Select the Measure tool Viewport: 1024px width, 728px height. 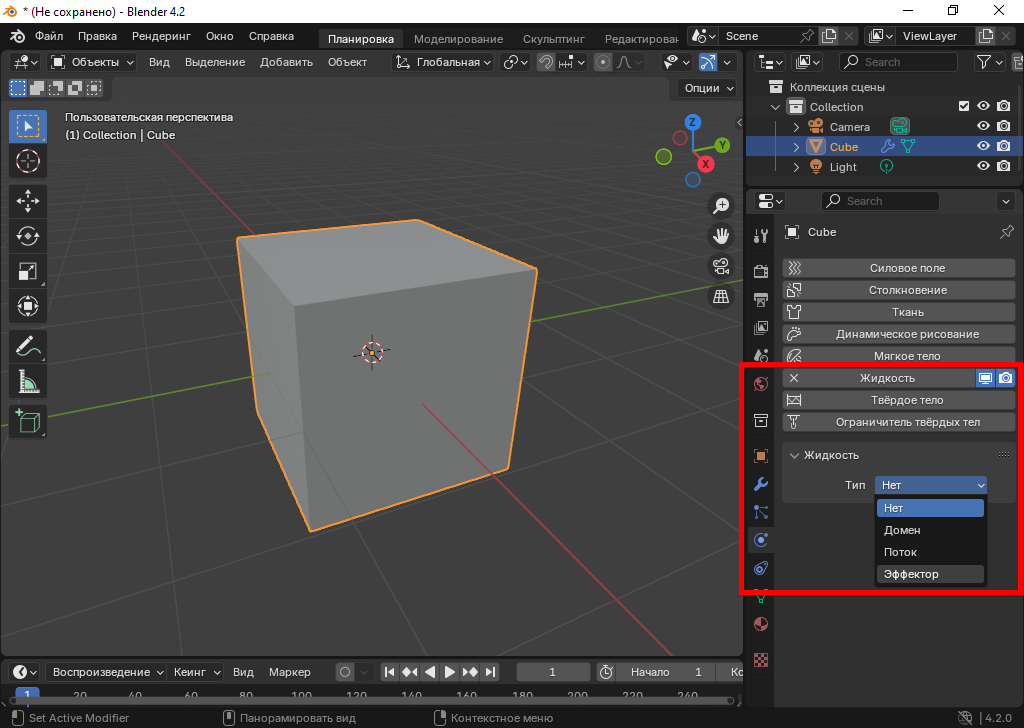(x=28, y=383)
